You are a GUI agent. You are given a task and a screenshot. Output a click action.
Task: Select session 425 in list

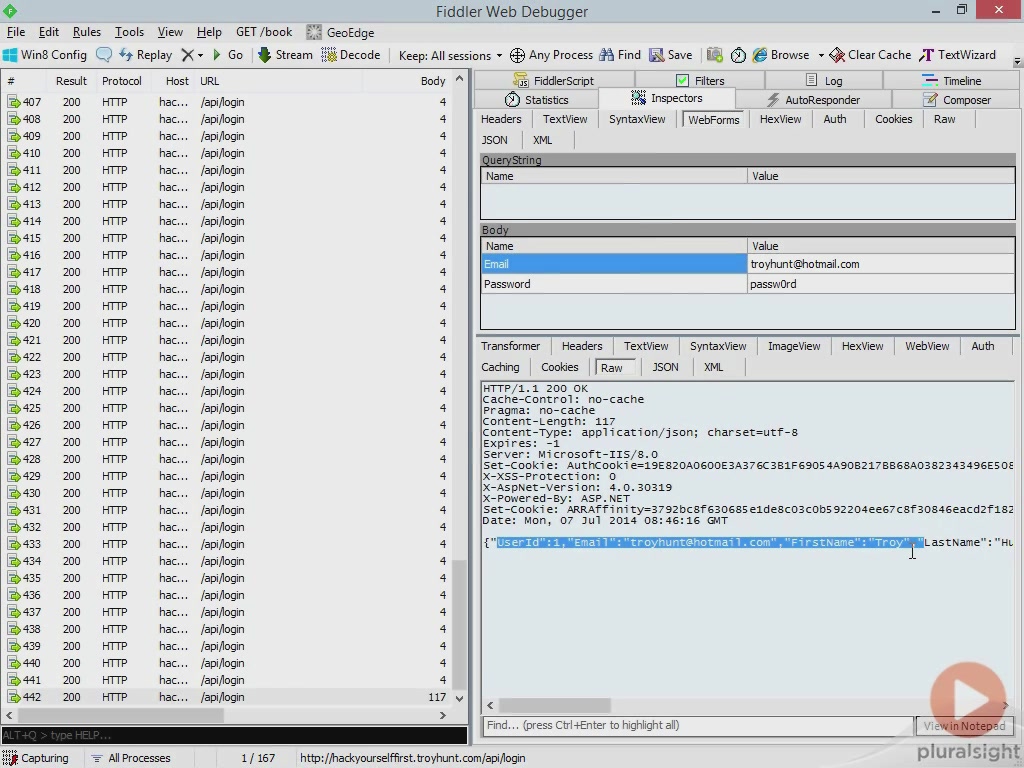coord(227,408)
